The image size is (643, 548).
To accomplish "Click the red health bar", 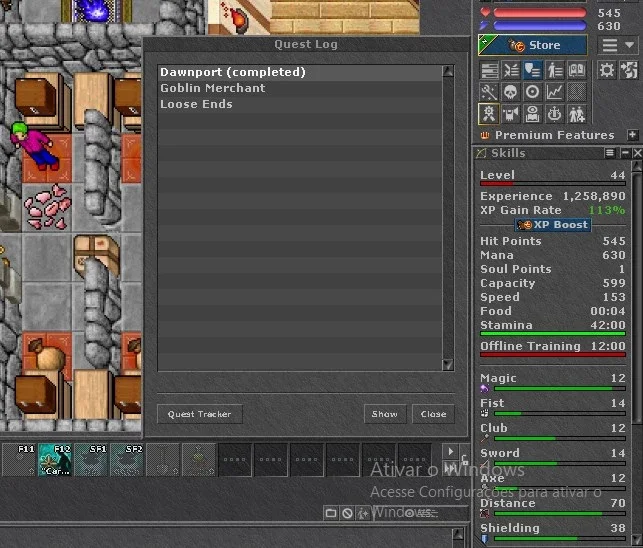I will 540,13.
